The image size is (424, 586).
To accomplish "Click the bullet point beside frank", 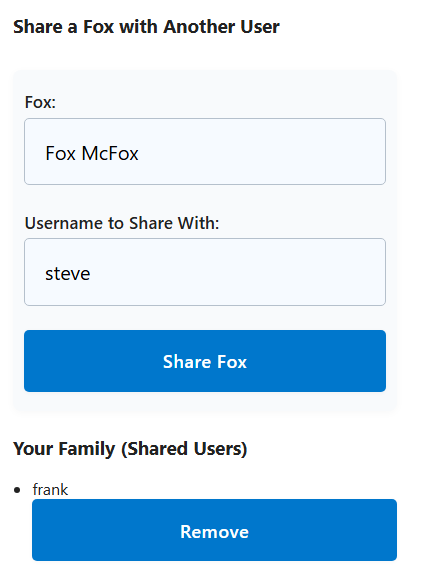I will (17, 490).
